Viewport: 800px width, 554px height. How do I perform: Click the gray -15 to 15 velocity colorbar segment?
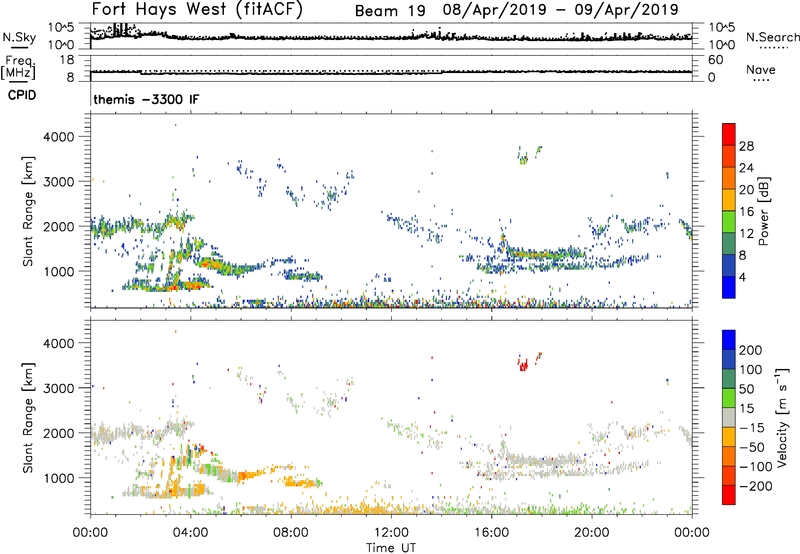tap(729, 417)
